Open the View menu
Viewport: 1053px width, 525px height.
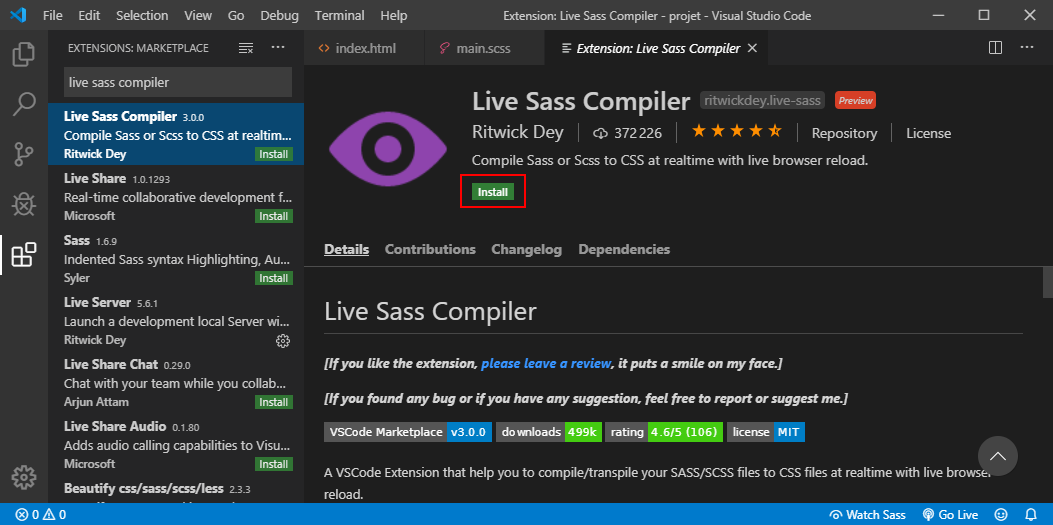point(197,15)
